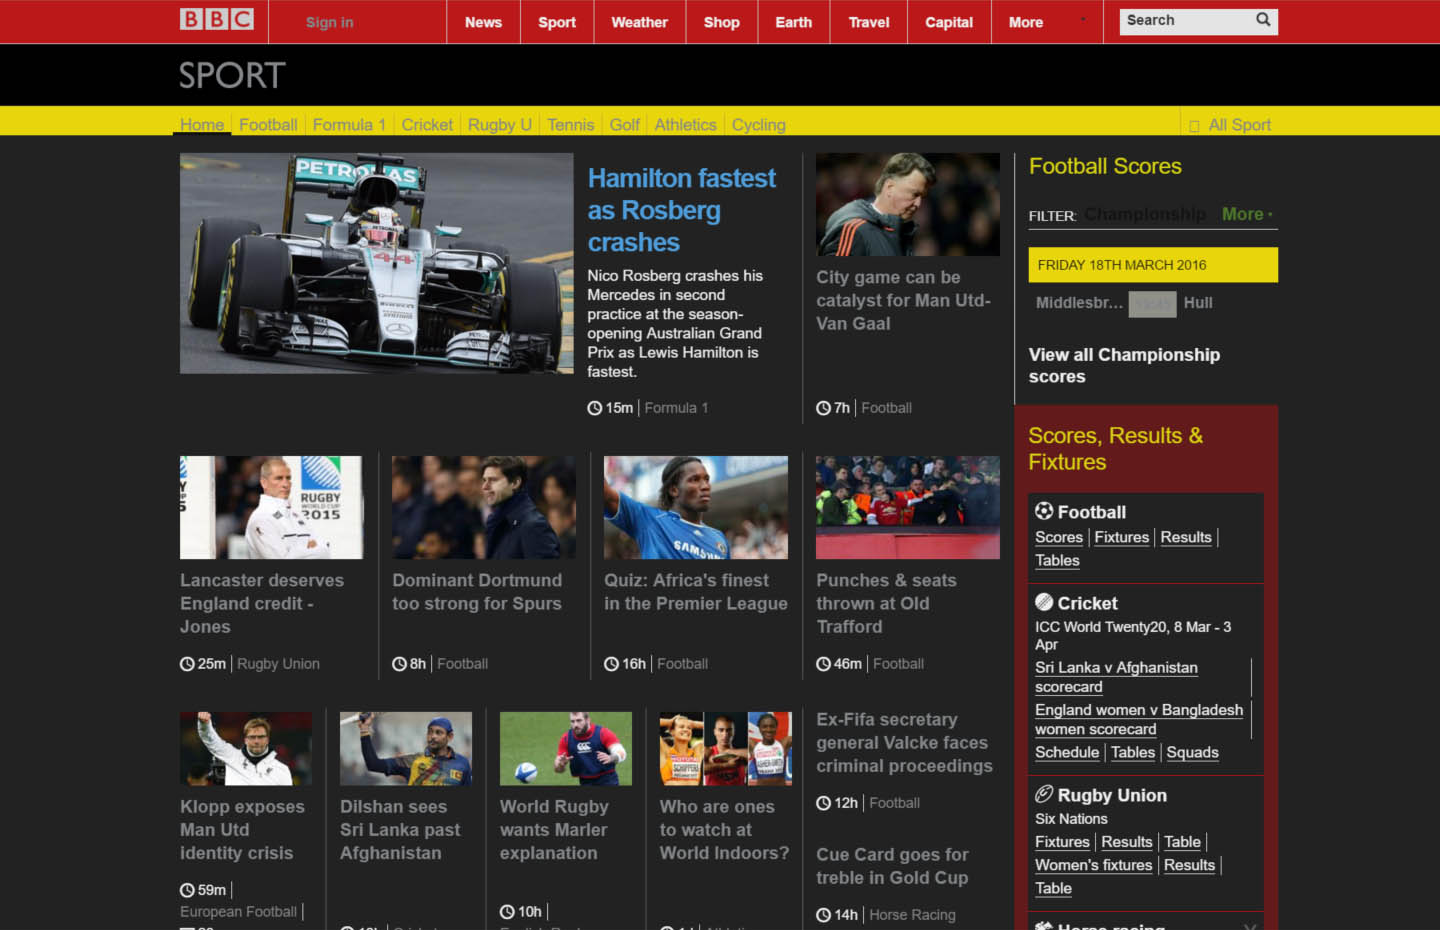Click the search magnifier icon
The height and width of the screenshot is (930, 1440).
pyautogui.click(x=1262, y=20)
